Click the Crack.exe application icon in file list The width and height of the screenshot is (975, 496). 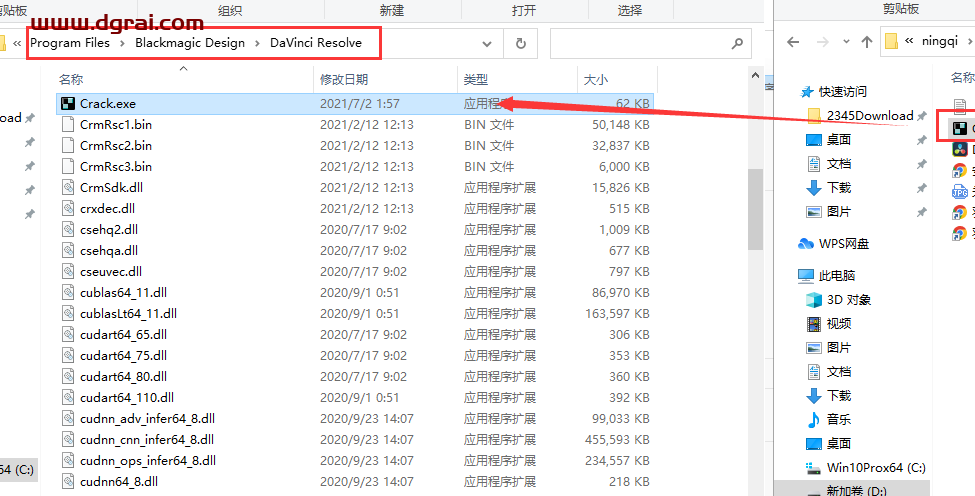[x=68, y=103]
